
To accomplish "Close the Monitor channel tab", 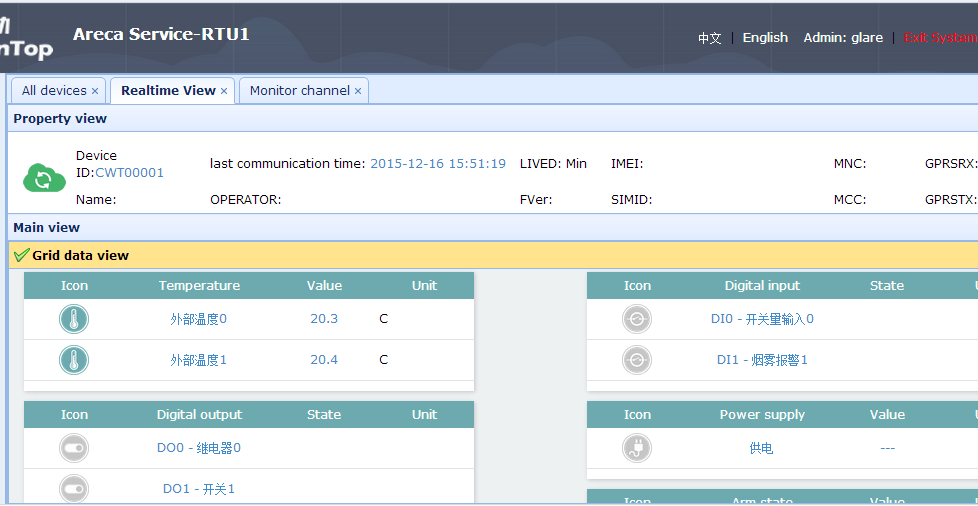I will [x=358, y=91].
